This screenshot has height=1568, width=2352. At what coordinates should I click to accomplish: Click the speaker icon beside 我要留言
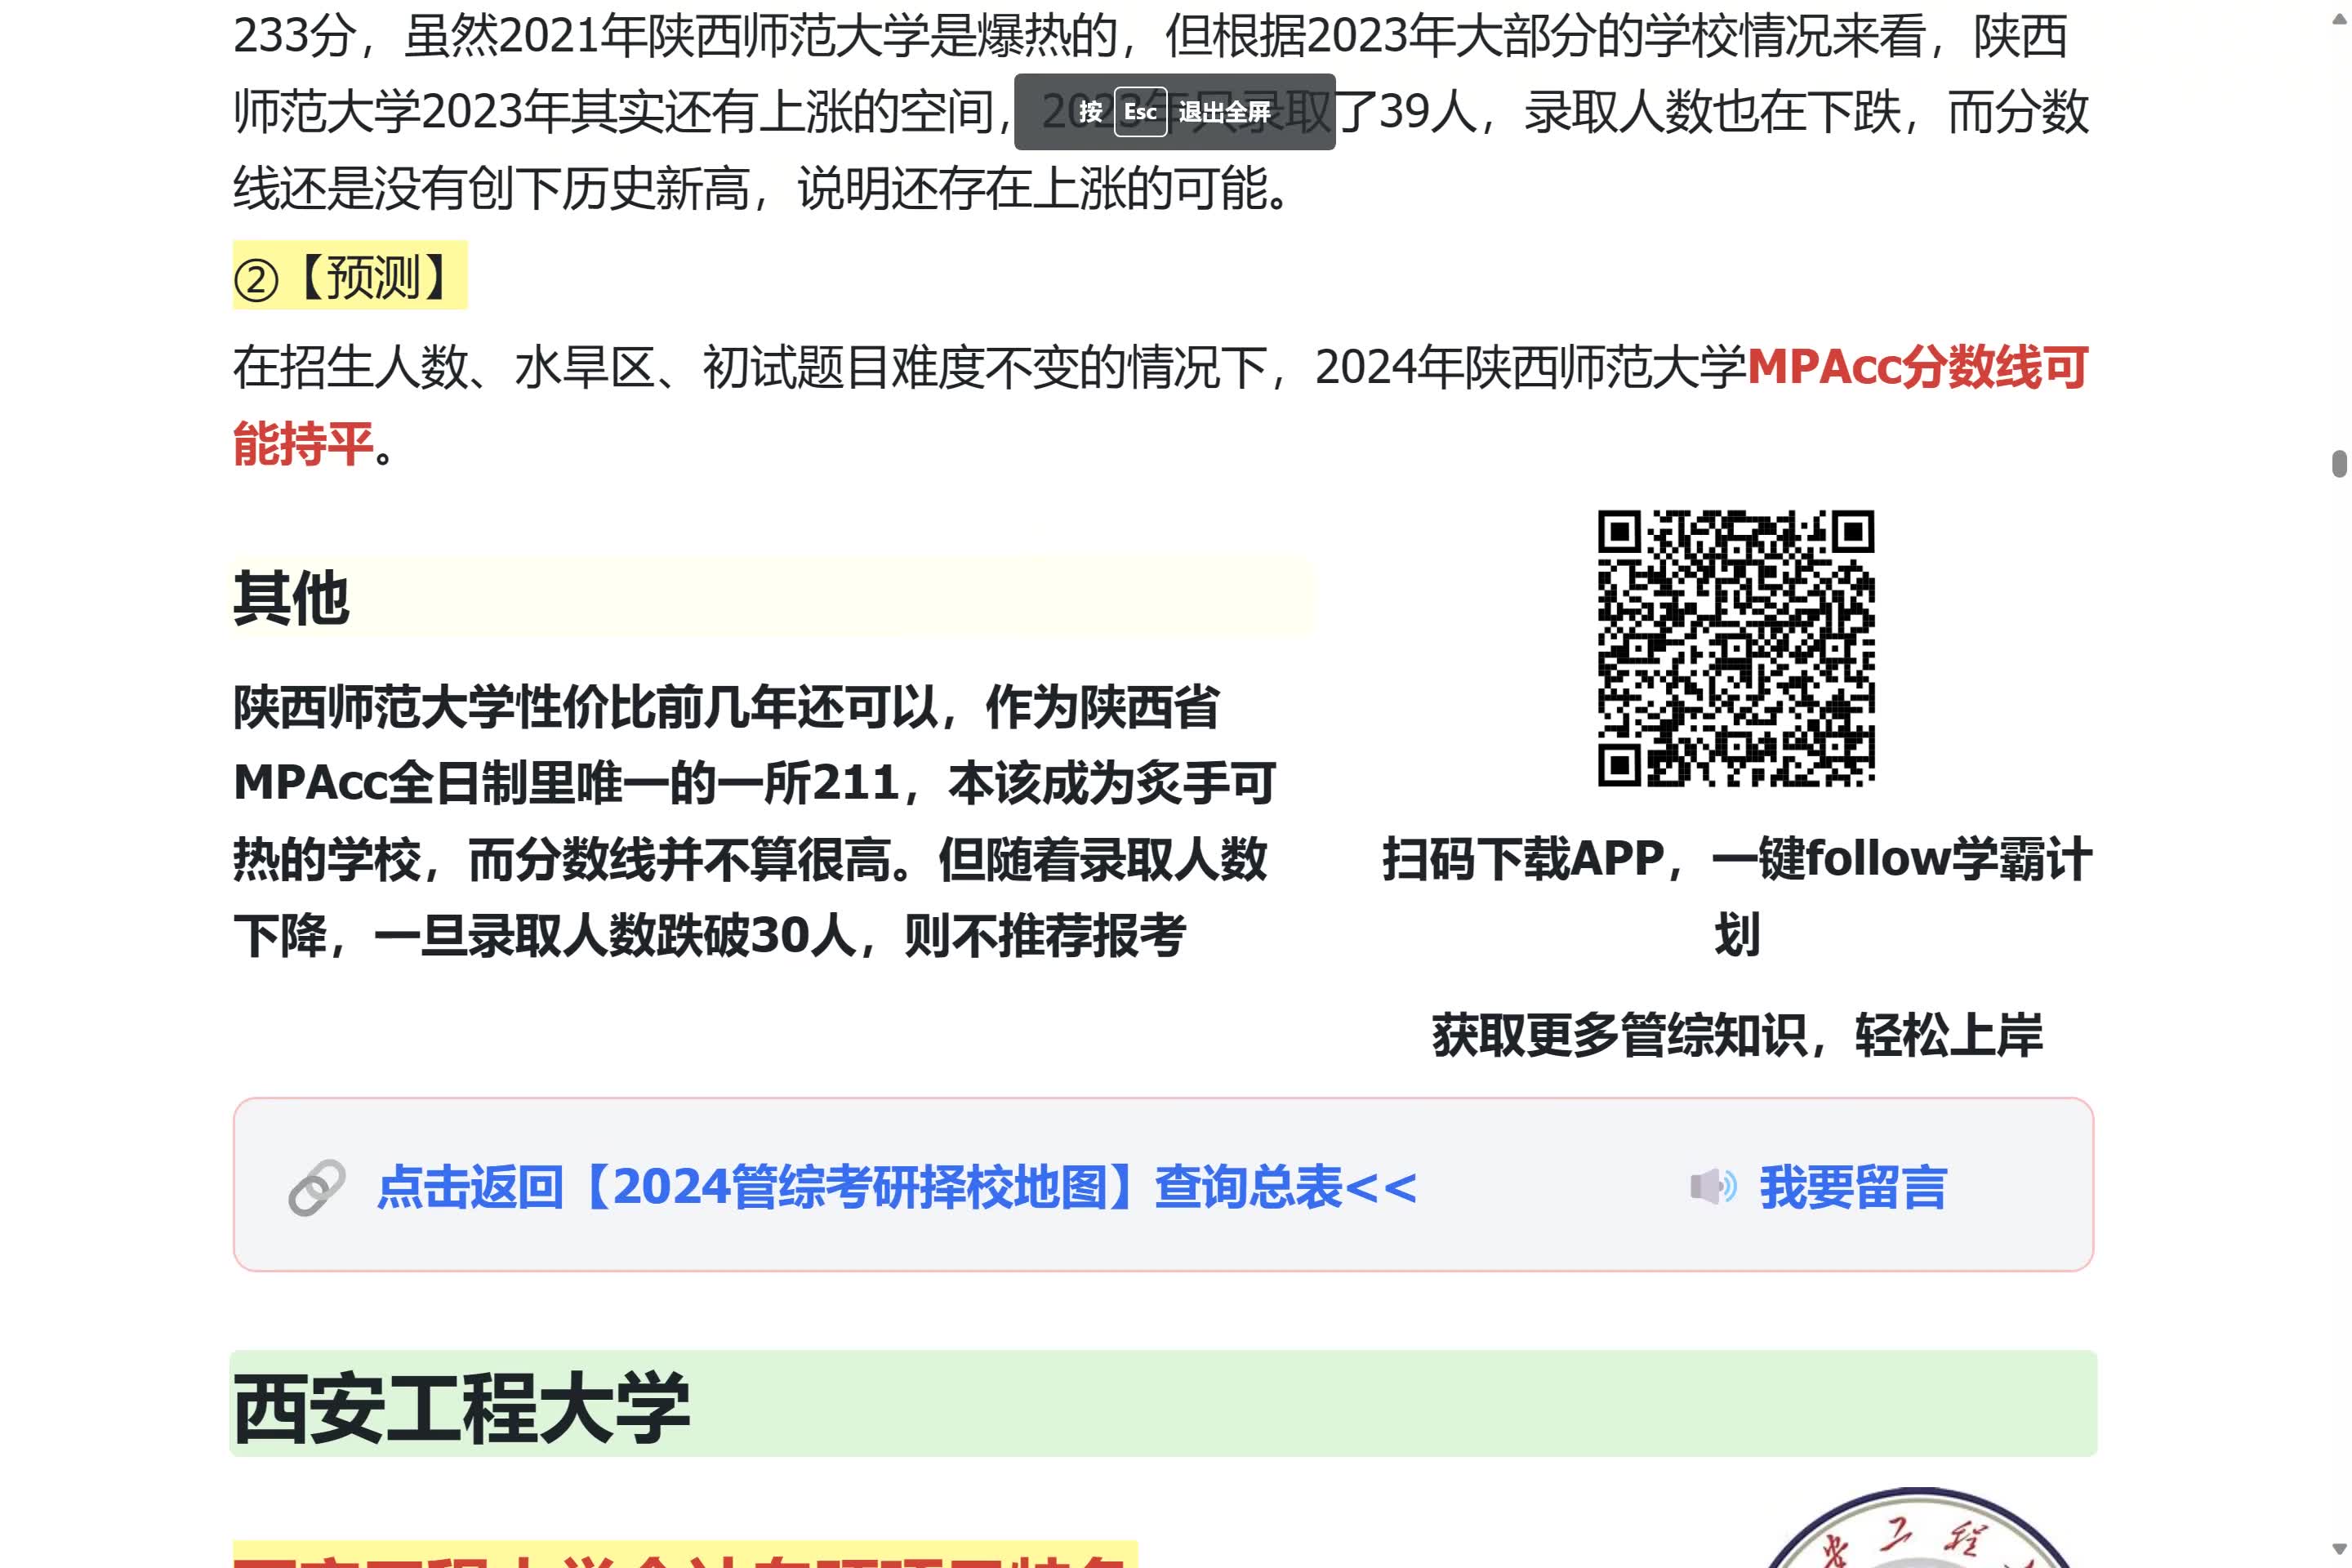coord(1714,1187)
